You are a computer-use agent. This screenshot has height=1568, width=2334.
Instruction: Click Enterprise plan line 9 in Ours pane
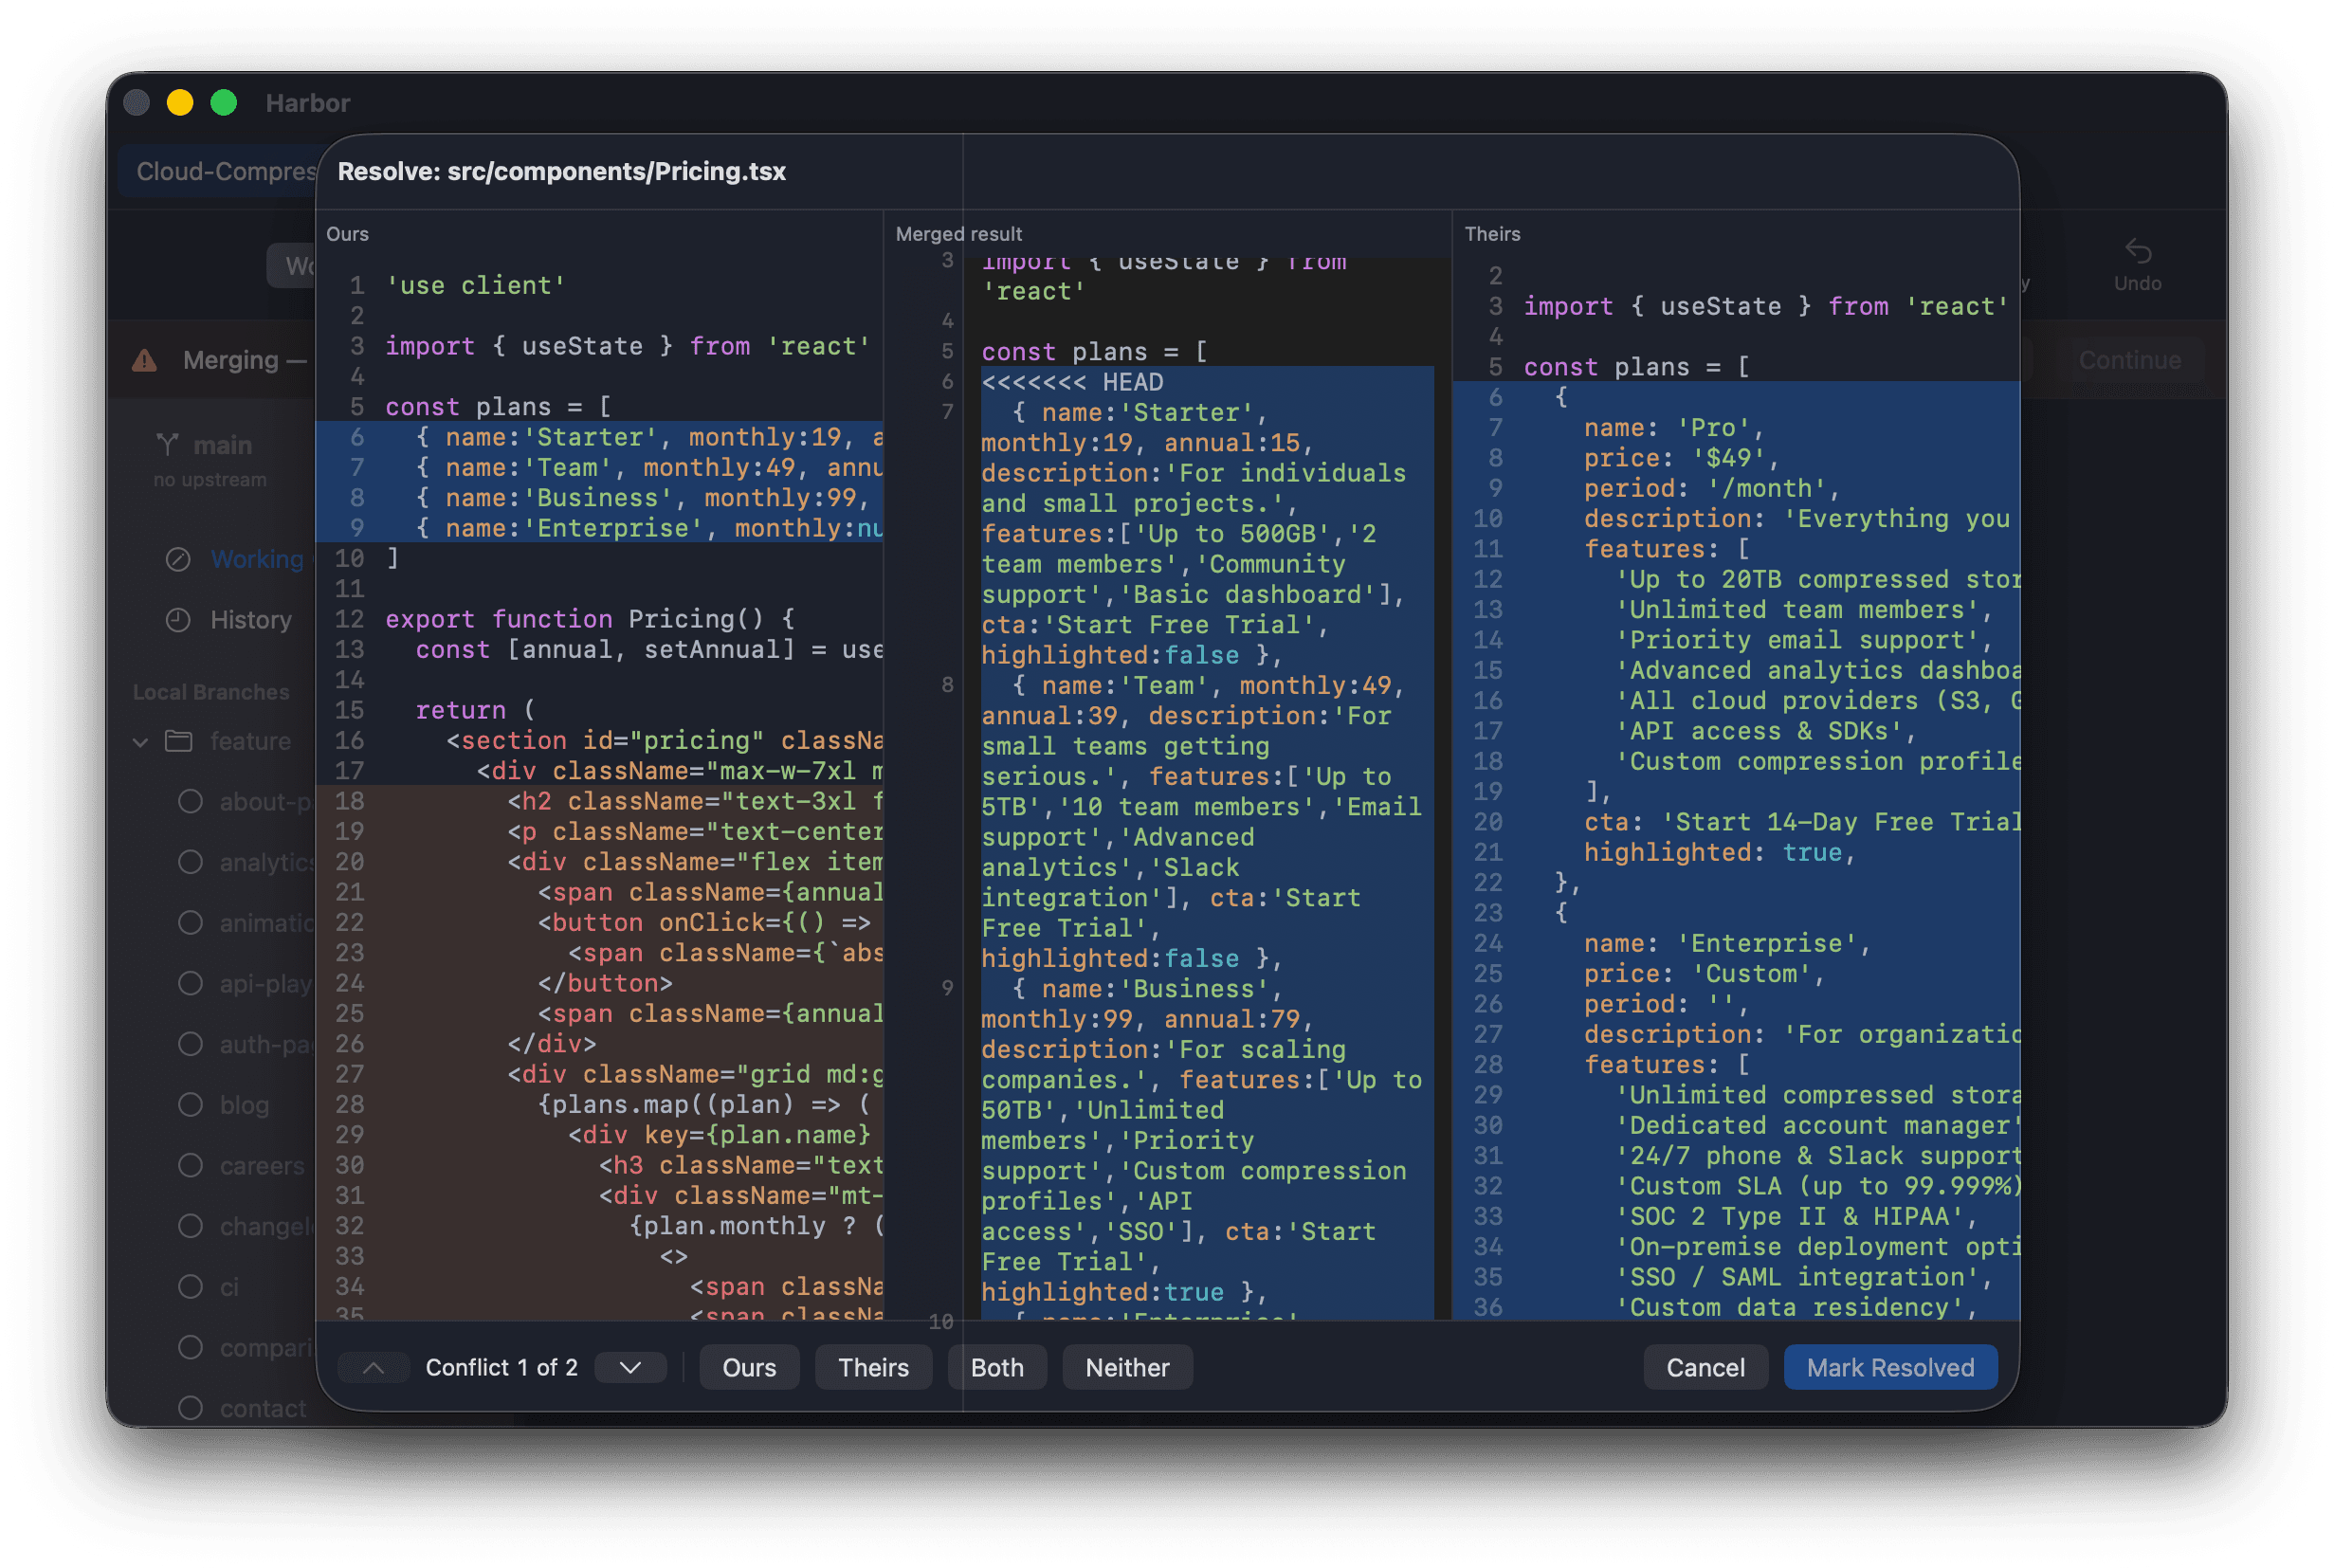pos(600,528)
